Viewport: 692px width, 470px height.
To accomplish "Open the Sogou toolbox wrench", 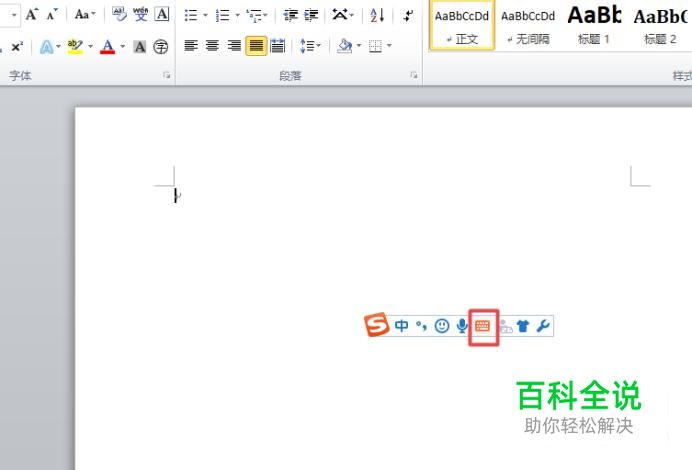I will click(543, 326).
